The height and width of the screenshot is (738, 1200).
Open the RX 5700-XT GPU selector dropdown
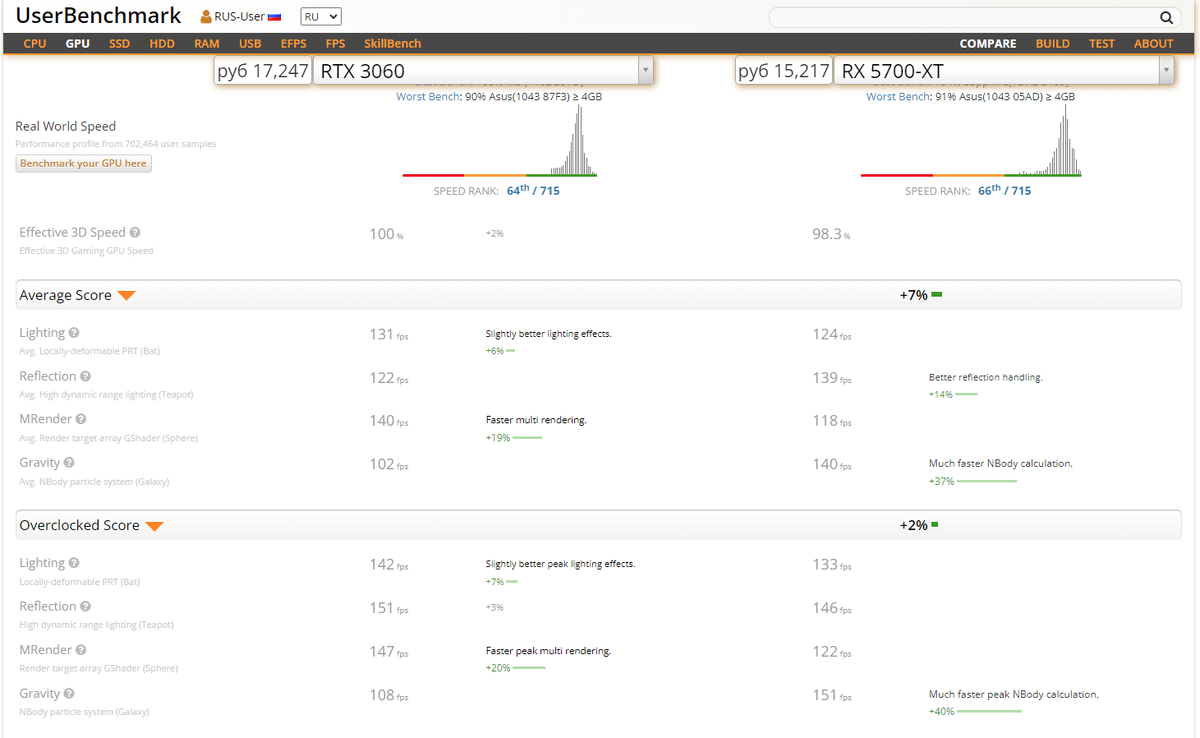(x=1165, y=71)
